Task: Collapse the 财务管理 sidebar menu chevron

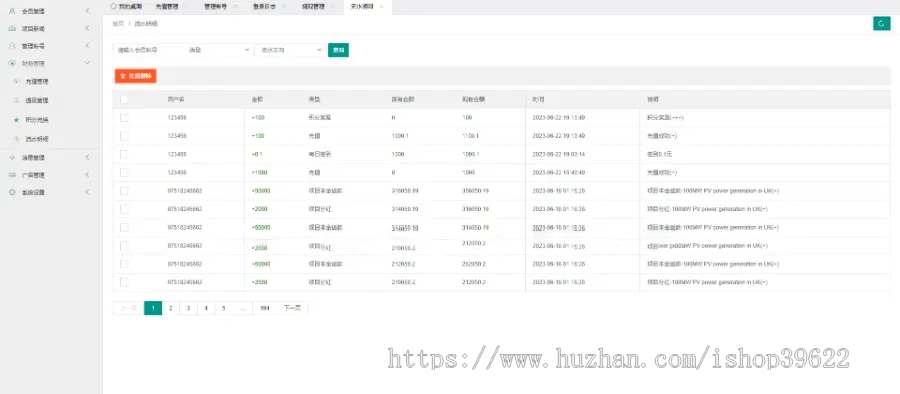Action: point(87,63)
